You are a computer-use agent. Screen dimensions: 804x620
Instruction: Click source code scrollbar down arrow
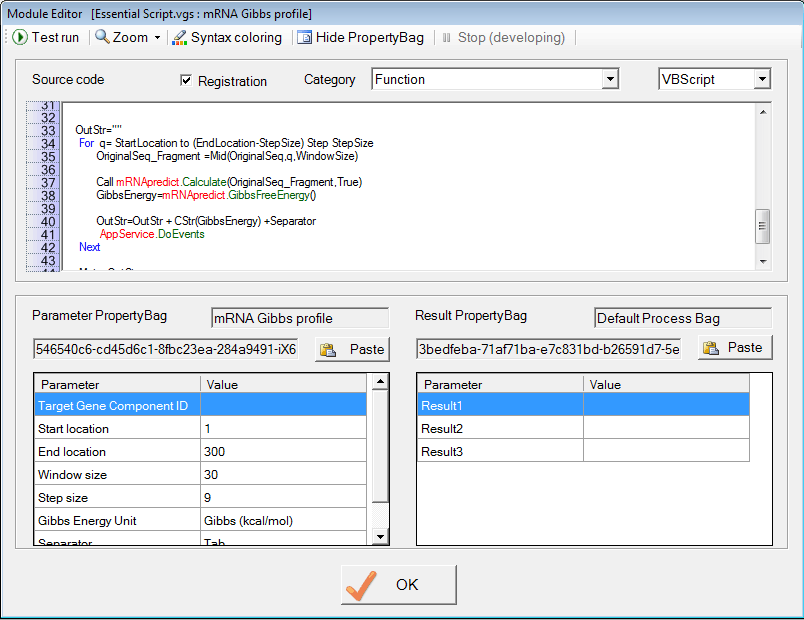point(763,262)
